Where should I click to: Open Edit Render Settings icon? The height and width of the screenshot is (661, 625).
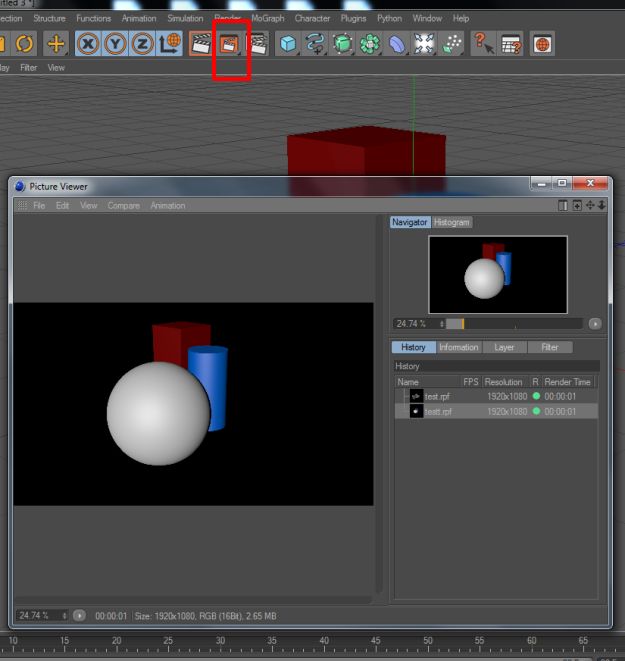[258, 44]
